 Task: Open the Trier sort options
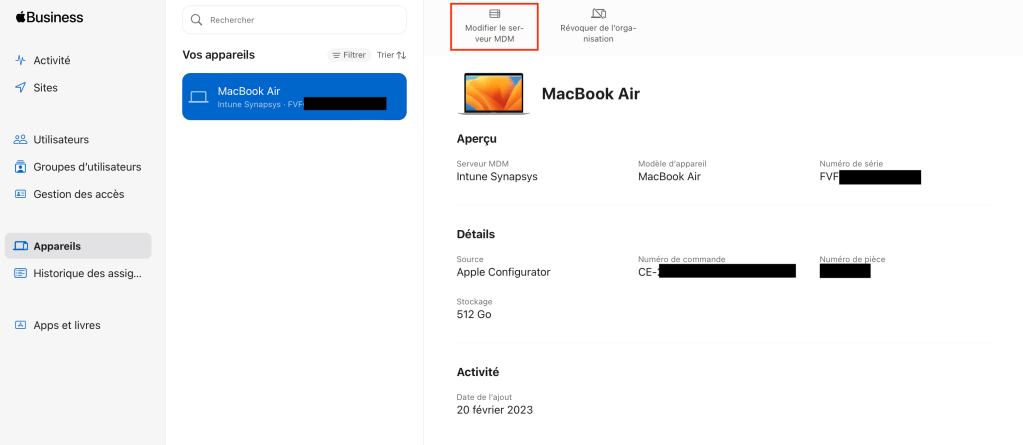click(391, 55)
